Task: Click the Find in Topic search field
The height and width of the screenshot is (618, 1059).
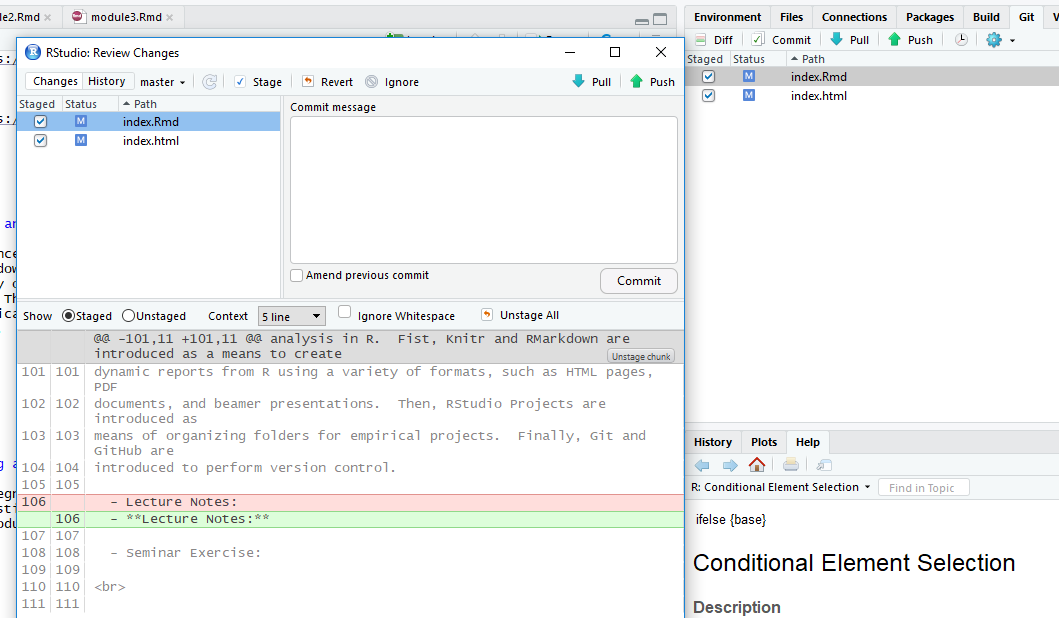Action: 923,488
